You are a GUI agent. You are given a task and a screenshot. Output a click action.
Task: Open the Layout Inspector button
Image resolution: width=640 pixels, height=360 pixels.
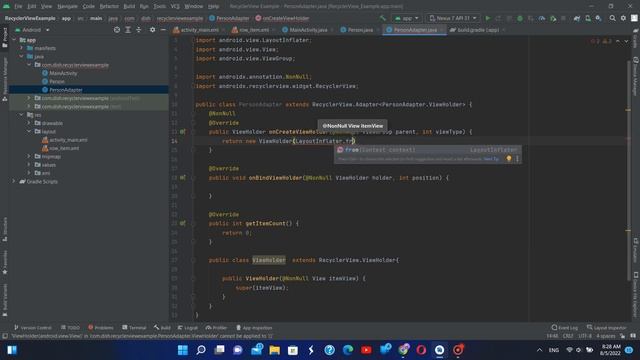[x=607, y=328]
